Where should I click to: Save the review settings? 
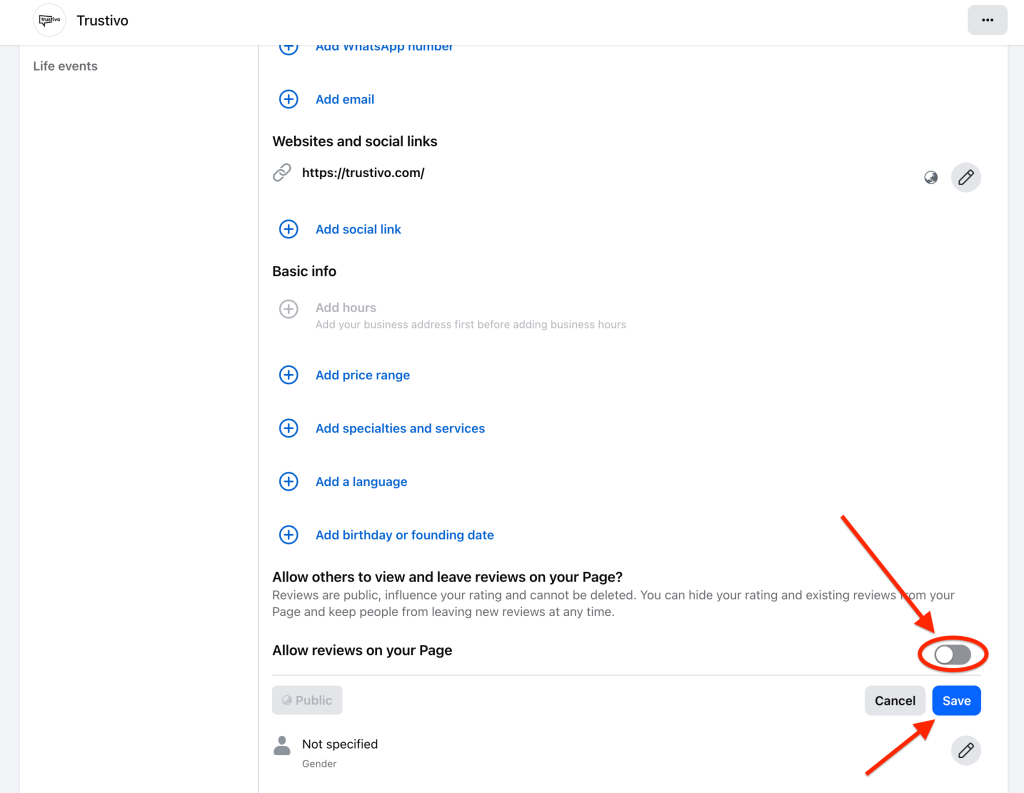[x=956, y=700]
